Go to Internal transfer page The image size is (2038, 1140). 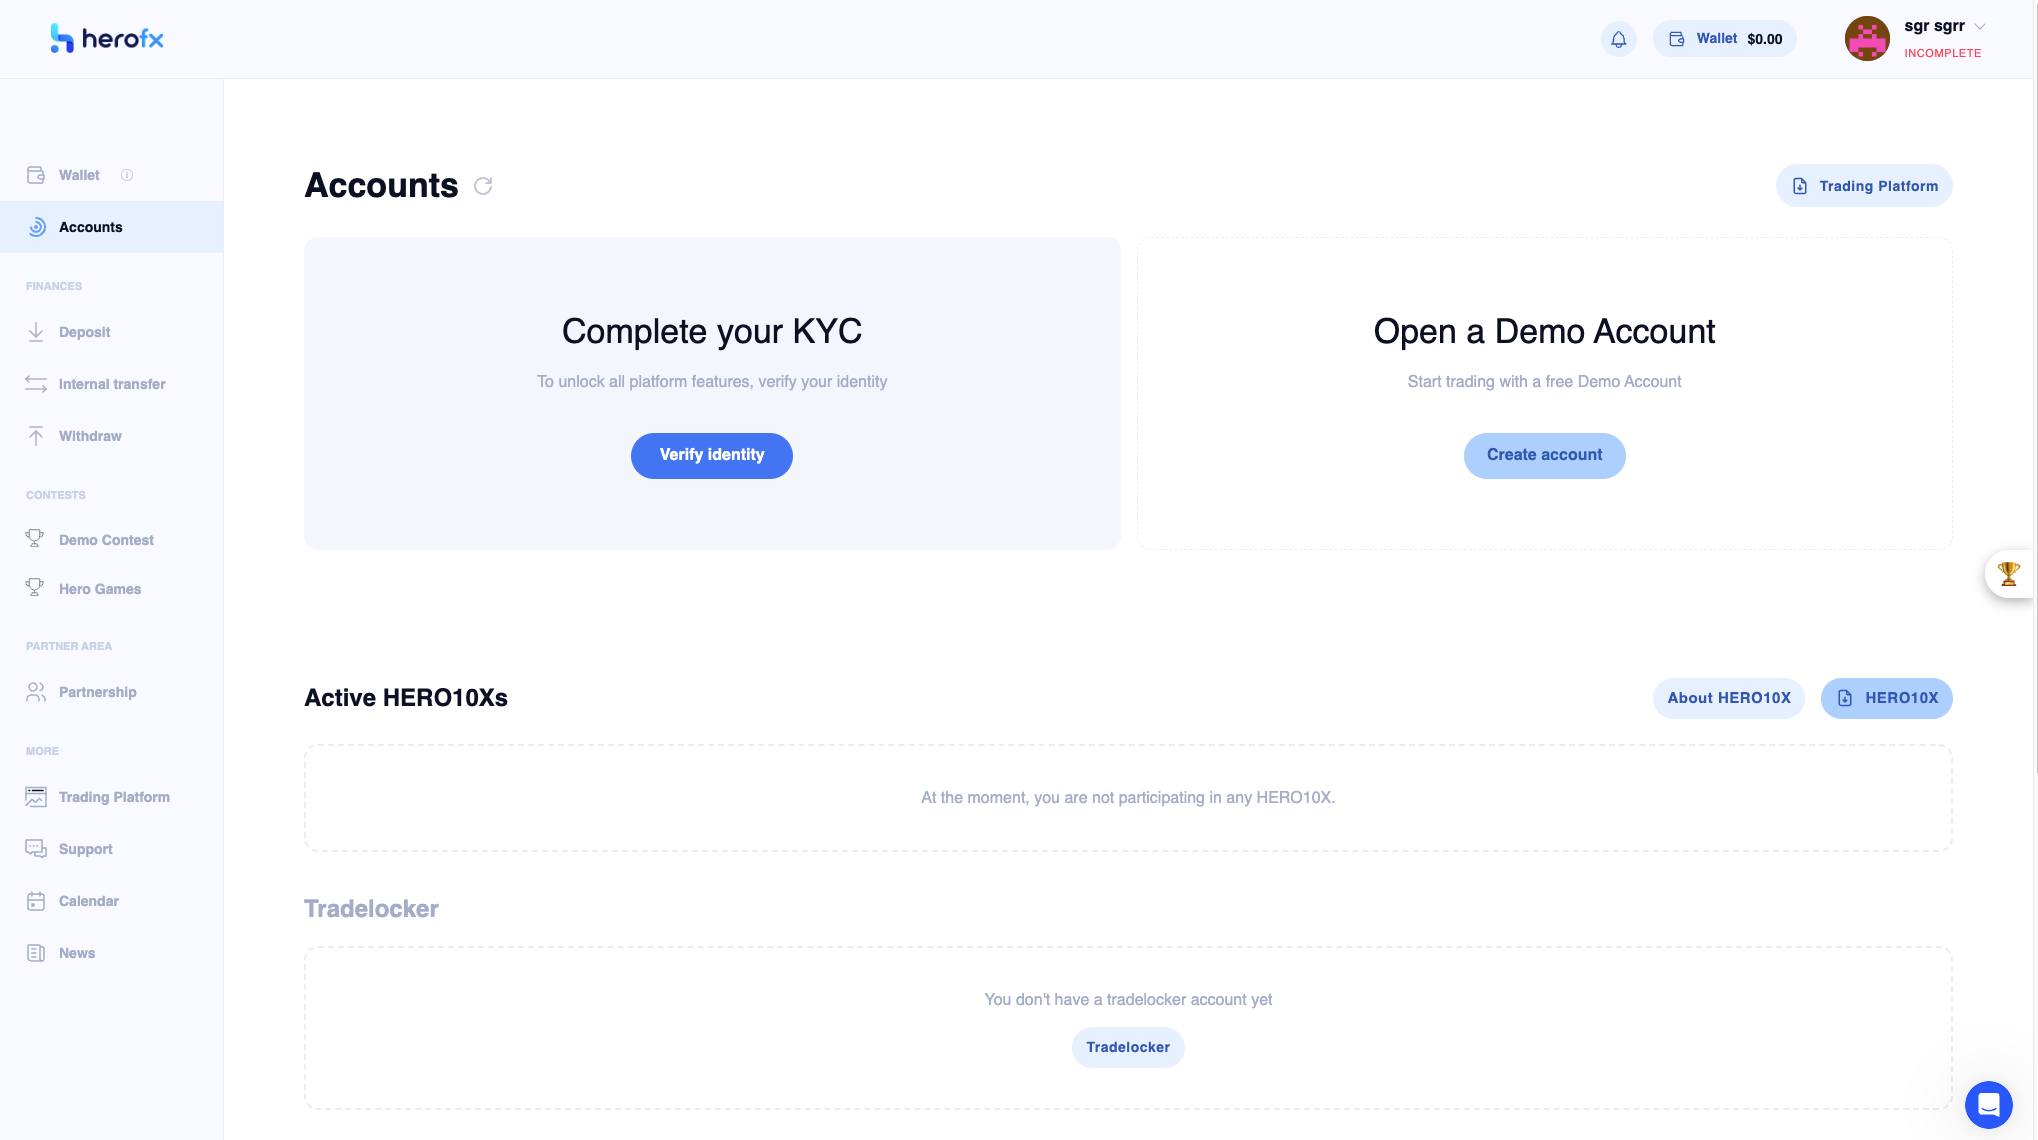tap(111, 384)
